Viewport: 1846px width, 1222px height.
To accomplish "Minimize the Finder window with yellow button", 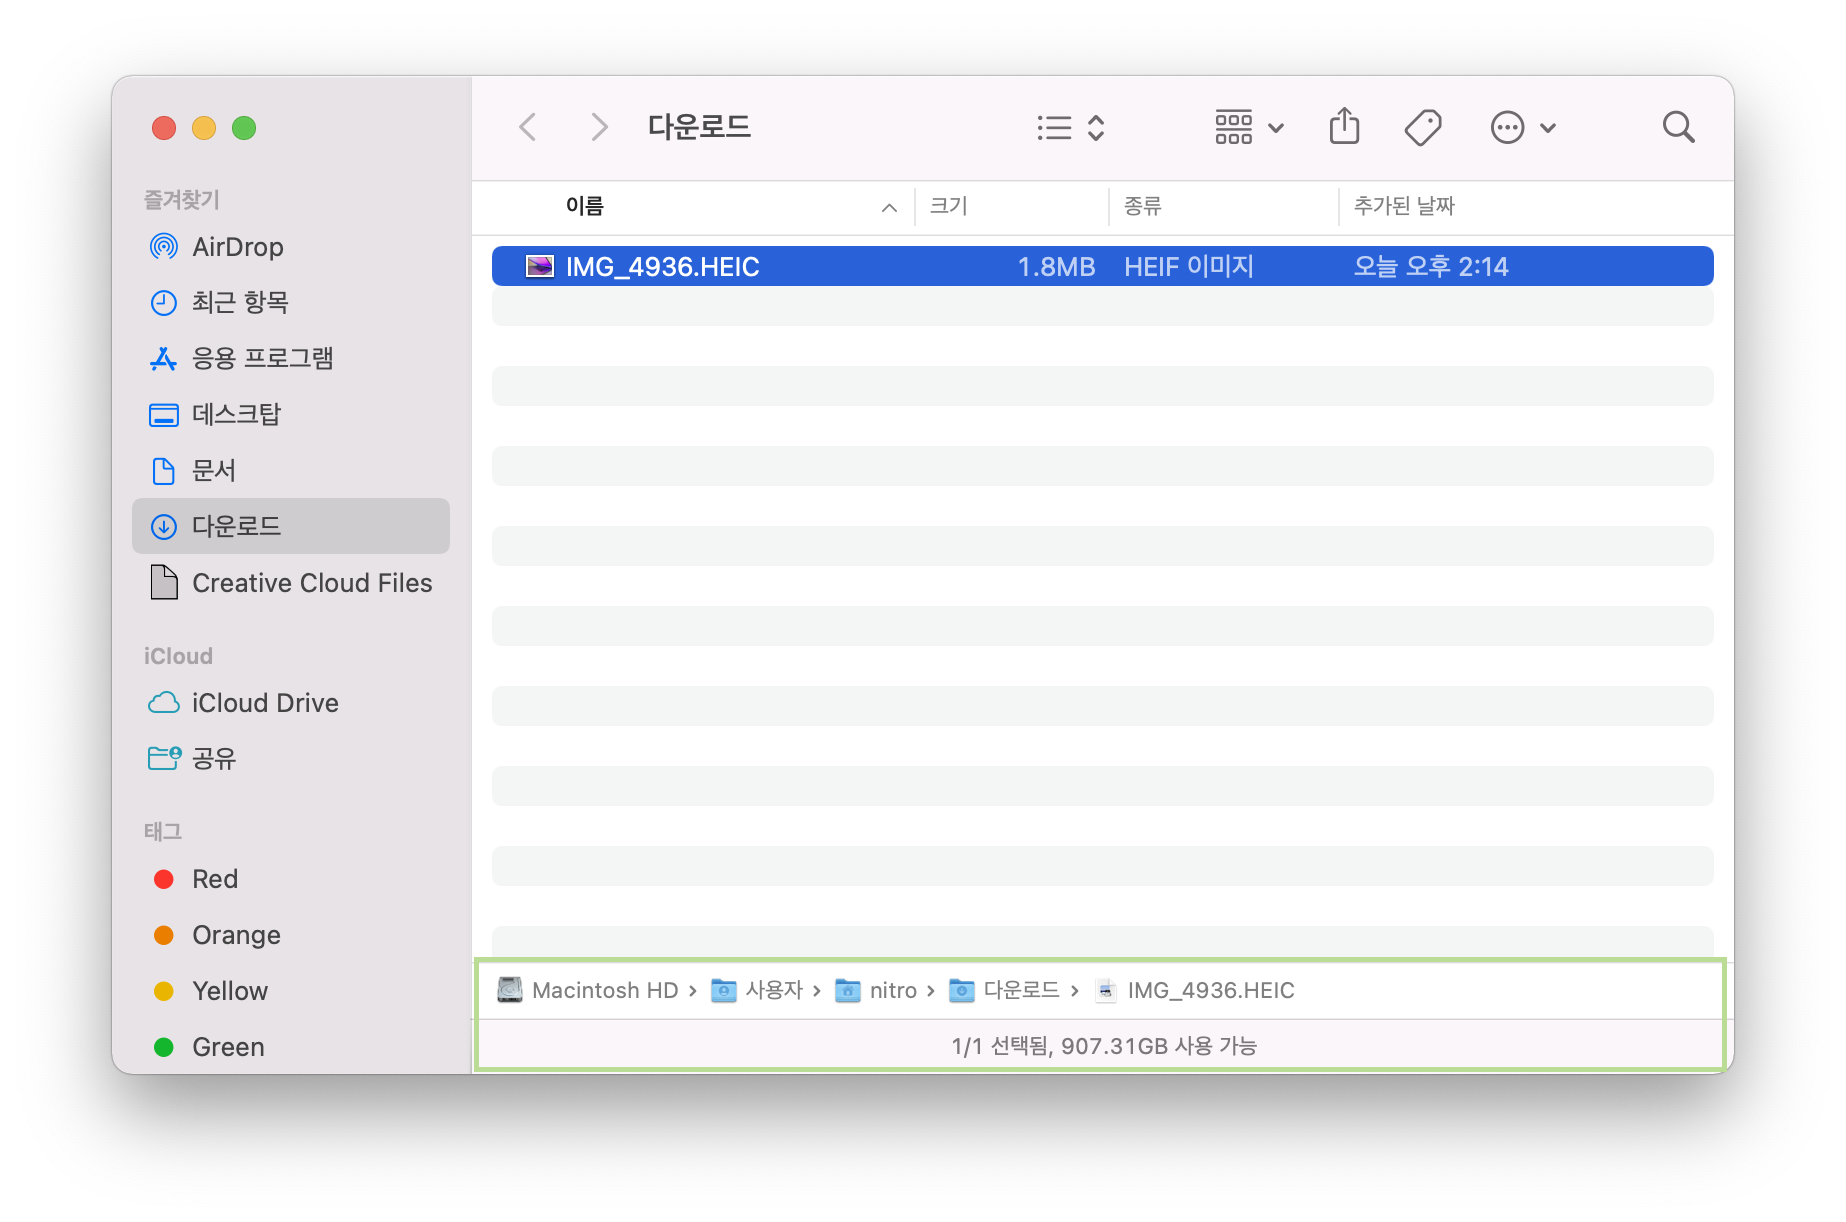I will [x=204, y=128].
